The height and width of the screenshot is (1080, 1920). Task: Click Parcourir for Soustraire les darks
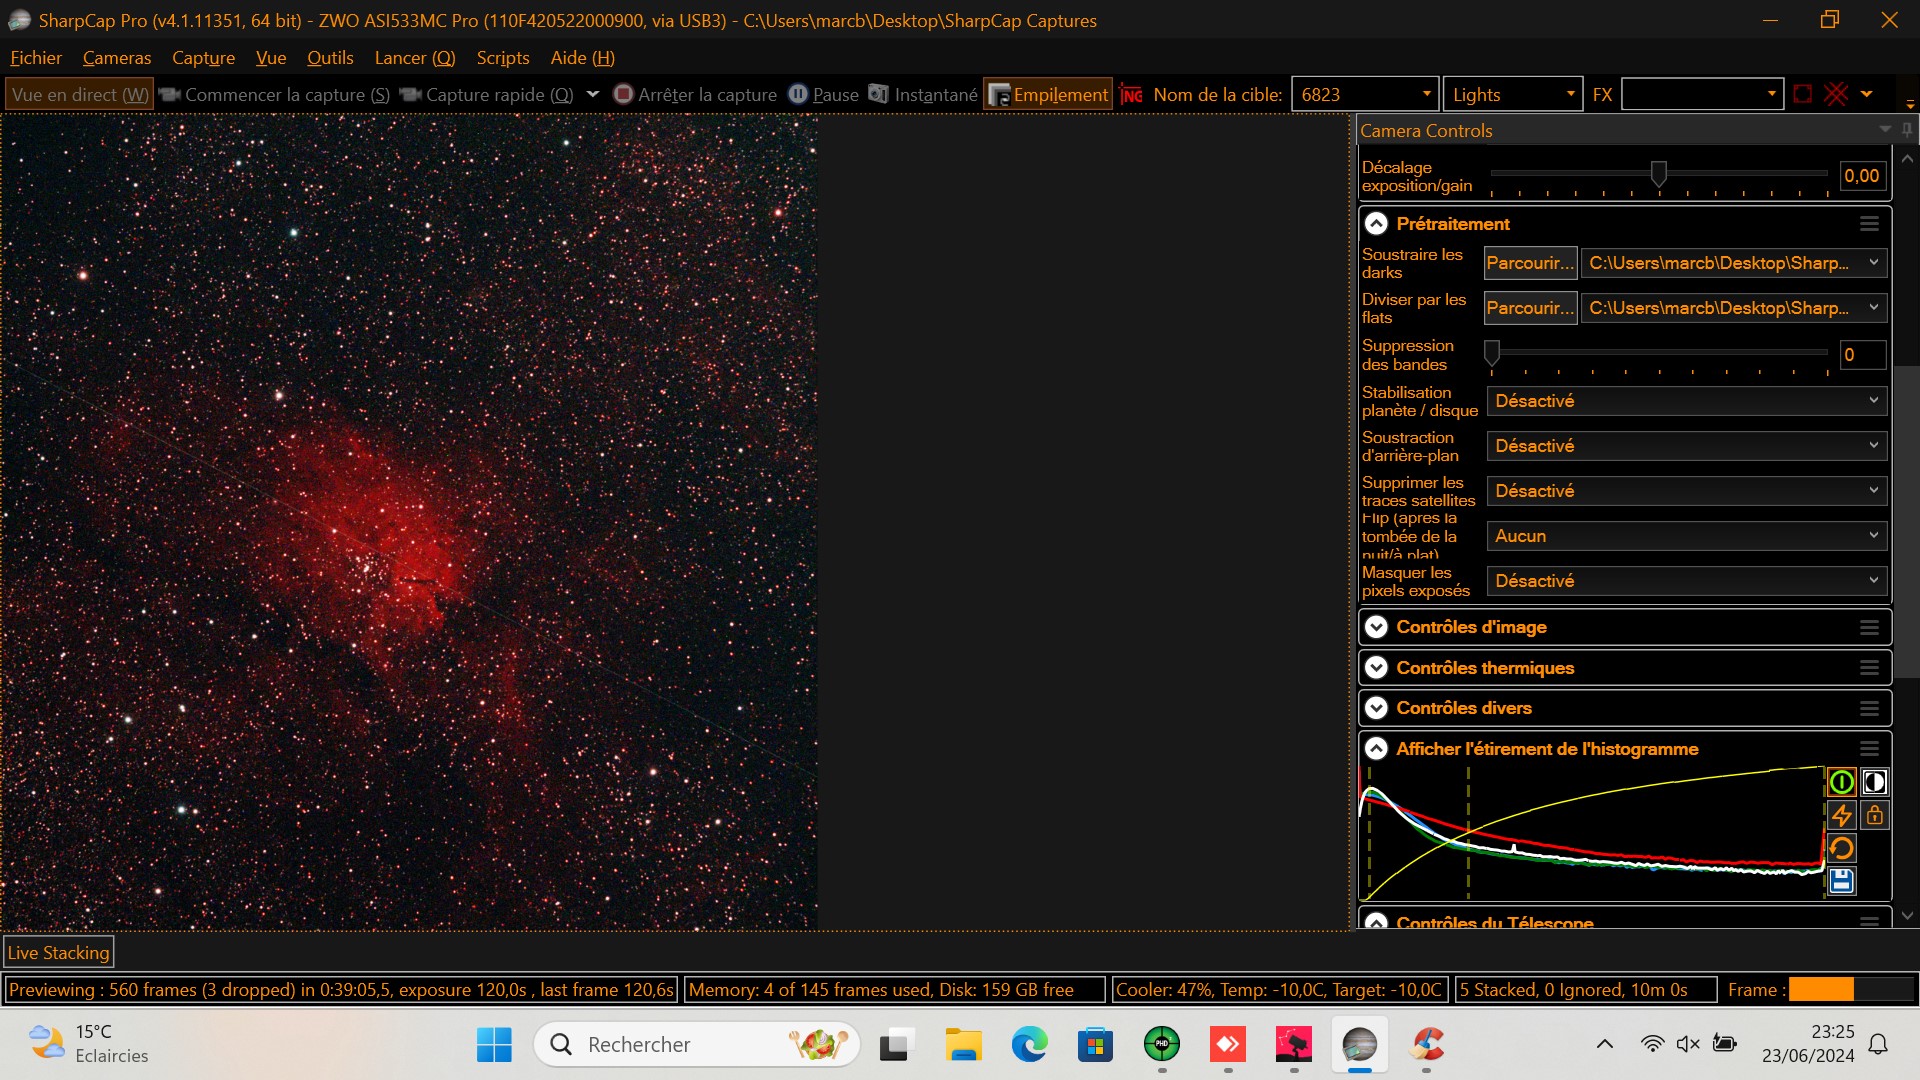pyautogui.click(x=1530, y=263)
